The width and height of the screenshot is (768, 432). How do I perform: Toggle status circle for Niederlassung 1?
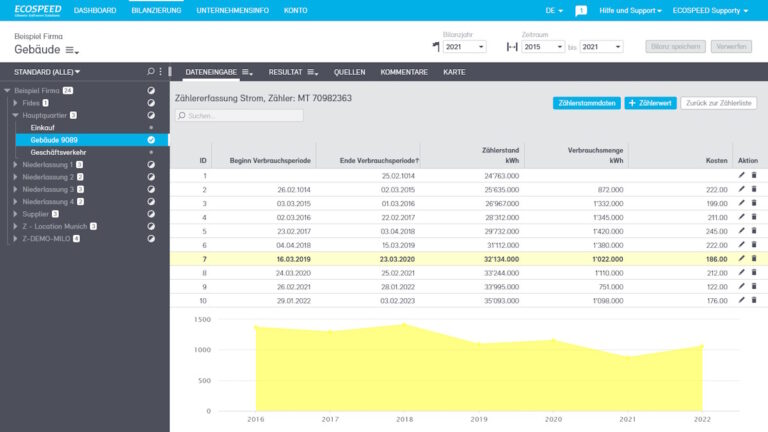151,164
